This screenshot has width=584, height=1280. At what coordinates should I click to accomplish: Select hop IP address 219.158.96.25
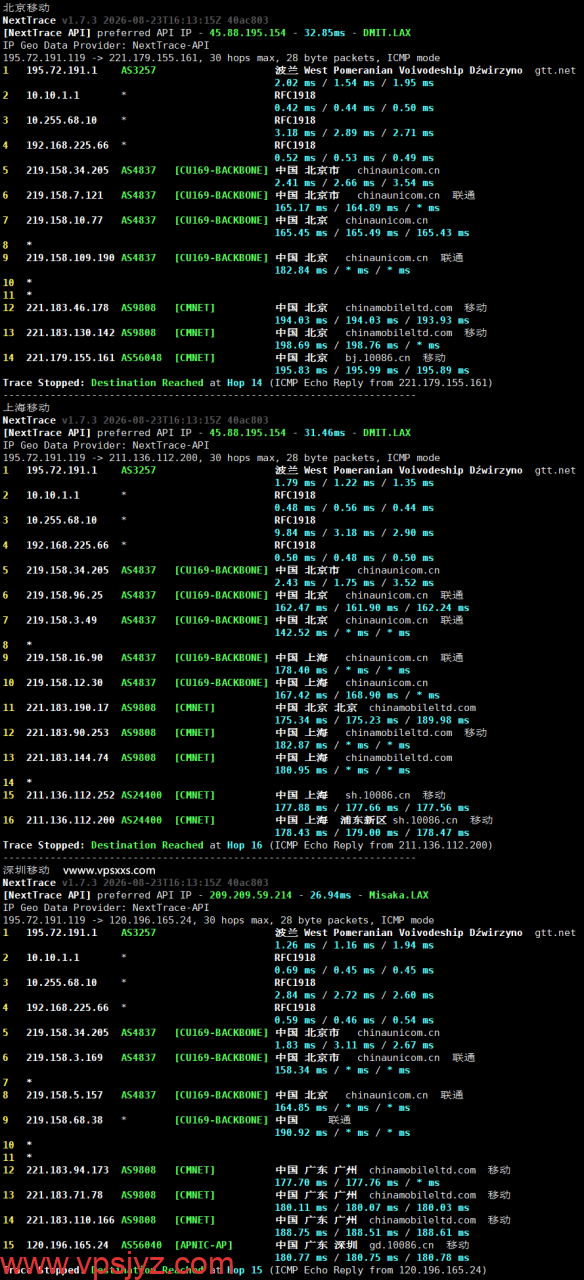(x=65, y=595)
